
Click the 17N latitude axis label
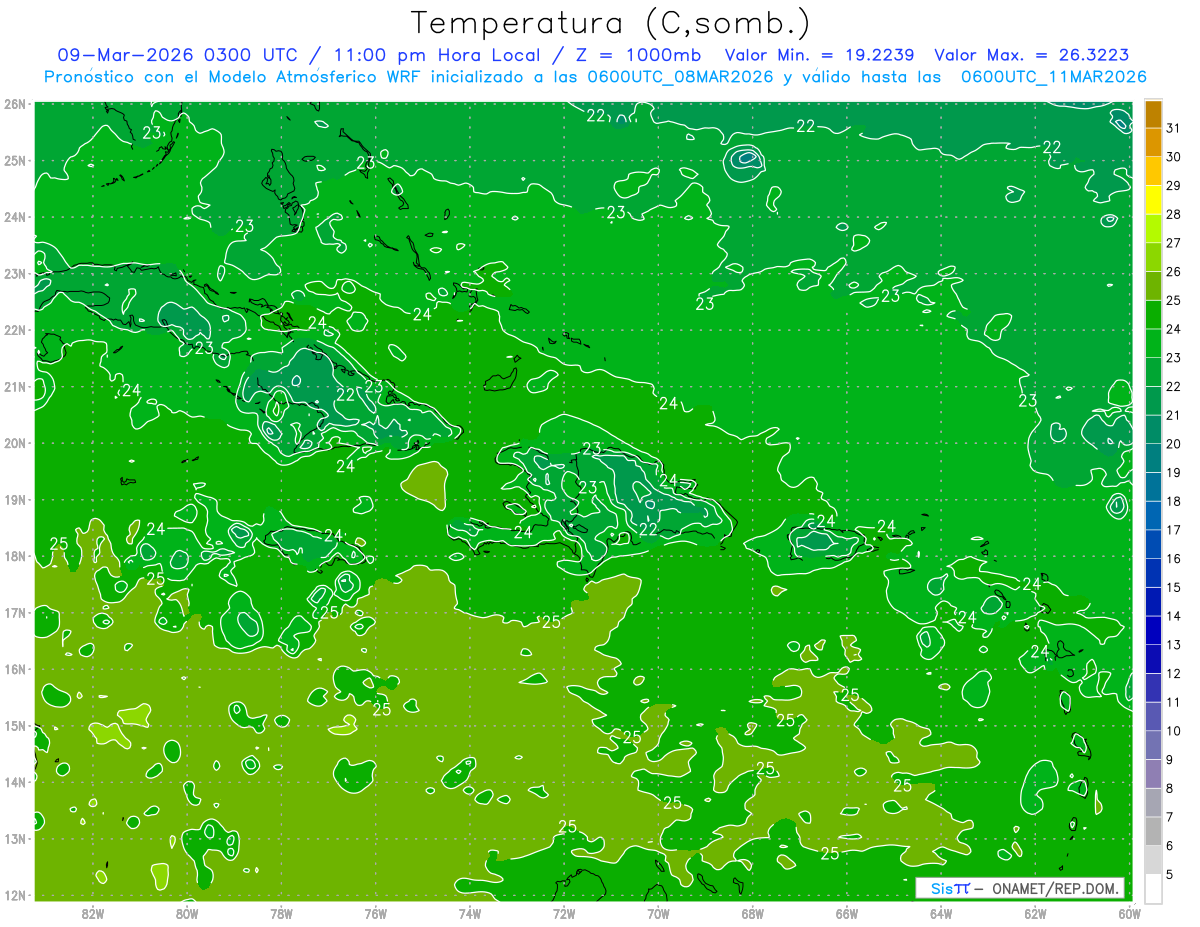(15, 613)
